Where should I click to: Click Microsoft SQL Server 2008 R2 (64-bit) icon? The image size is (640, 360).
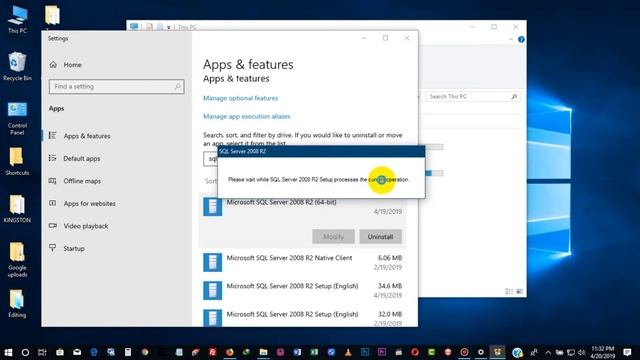coord(213,207)
